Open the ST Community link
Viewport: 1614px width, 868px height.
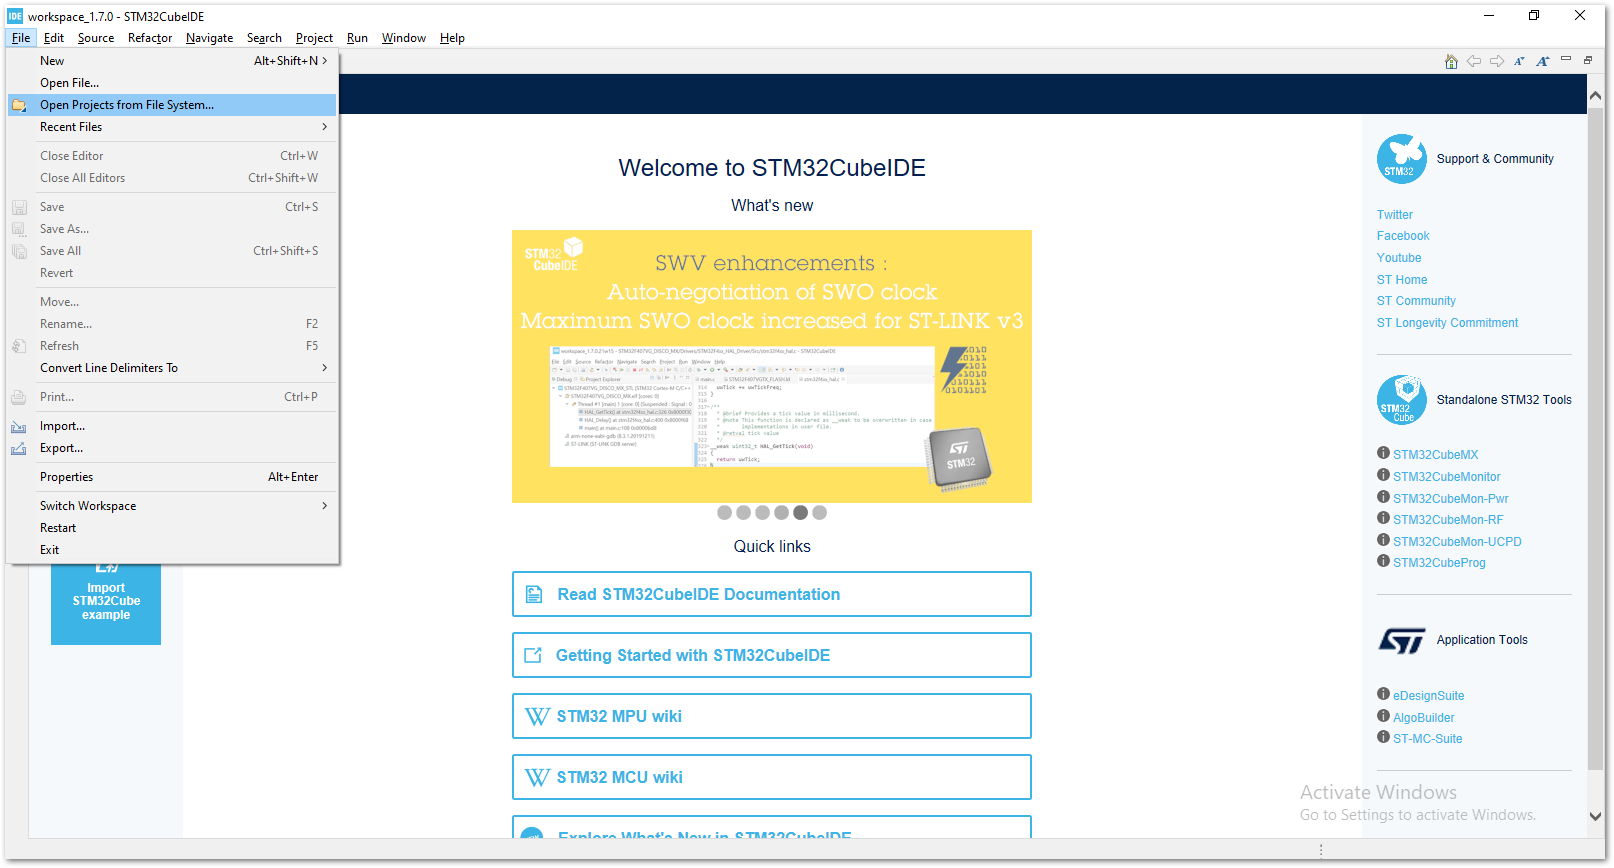1416,301
